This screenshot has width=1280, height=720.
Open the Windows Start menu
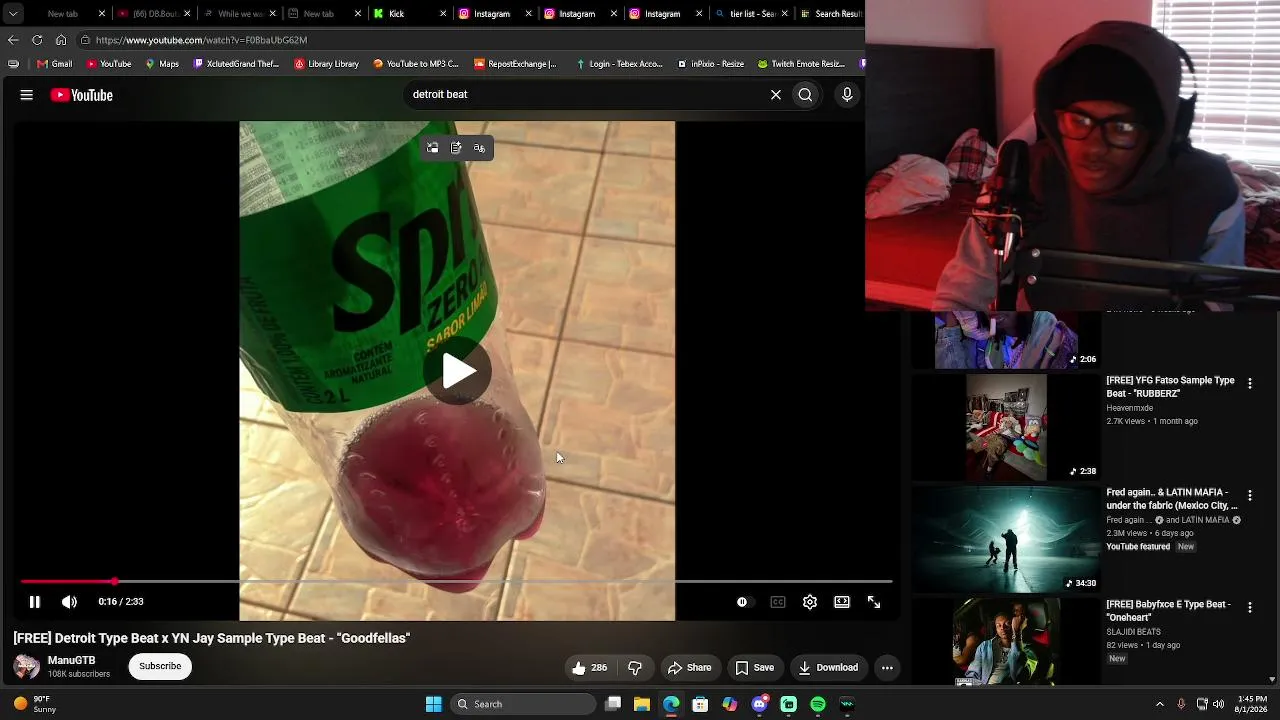pyautogui.click(x=434, y=704)
